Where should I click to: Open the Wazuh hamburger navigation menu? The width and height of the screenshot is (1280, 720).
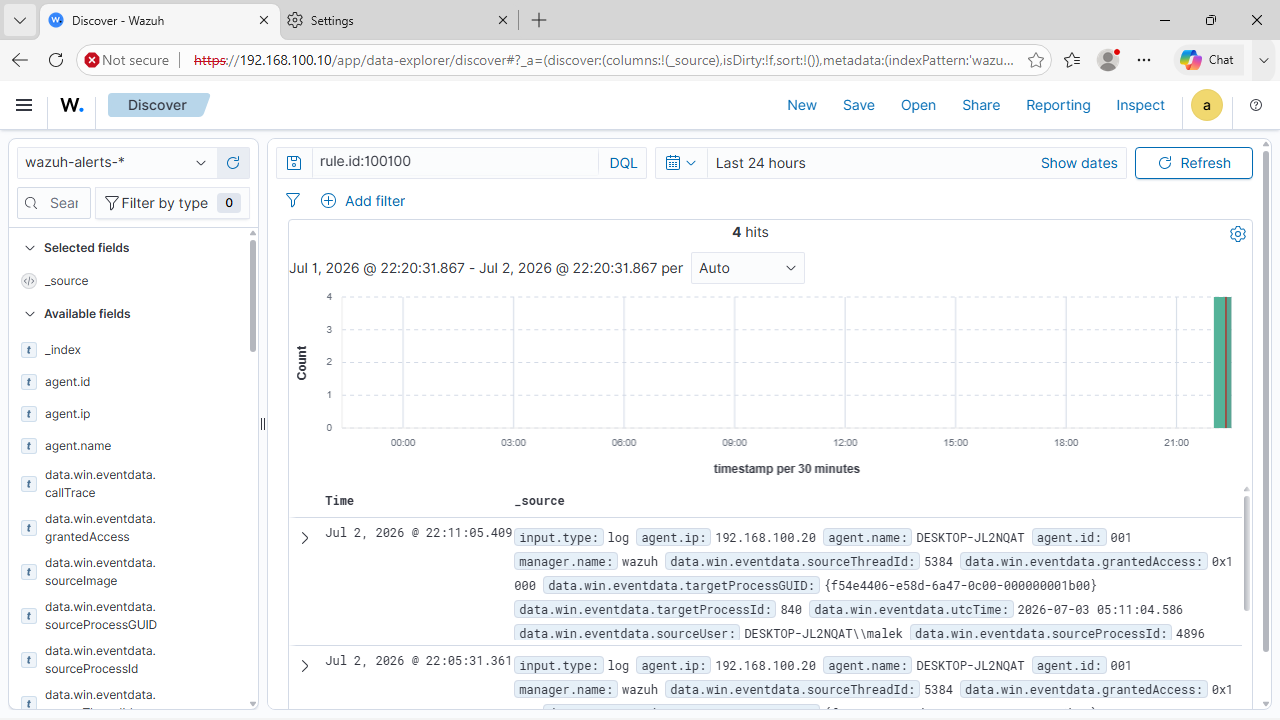pos(24,105)
